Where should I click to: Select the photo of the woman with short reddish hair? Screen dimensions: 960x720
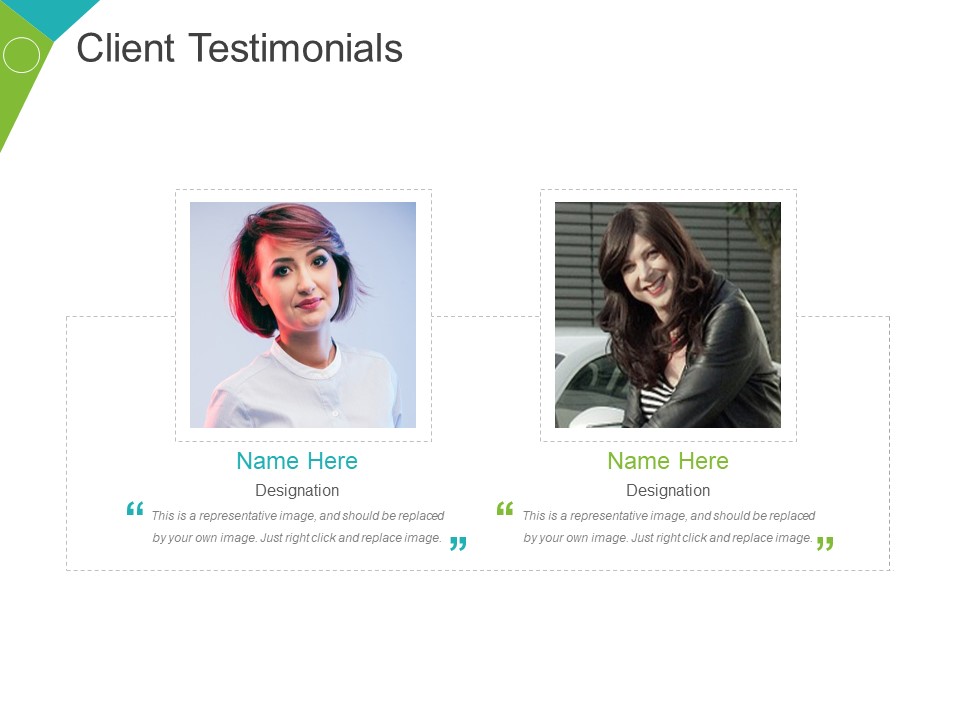pos(303,315)
